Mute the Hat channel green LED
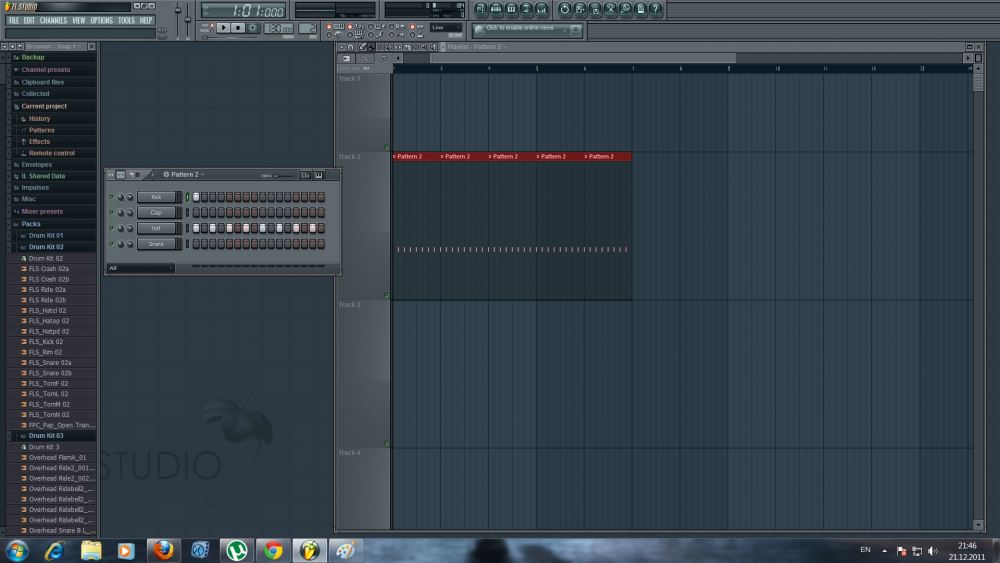Screen dimensions: 1000x563 (x=112, y=228)
